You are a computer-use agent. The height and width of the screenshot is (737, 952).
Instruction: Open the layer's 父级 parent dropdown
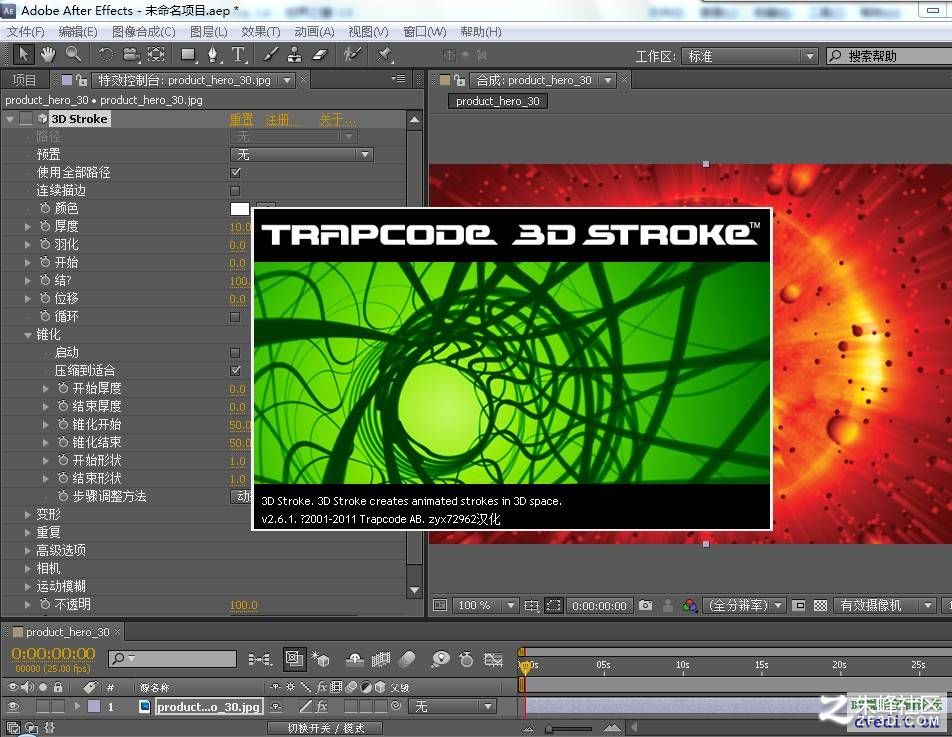point(452,706)
